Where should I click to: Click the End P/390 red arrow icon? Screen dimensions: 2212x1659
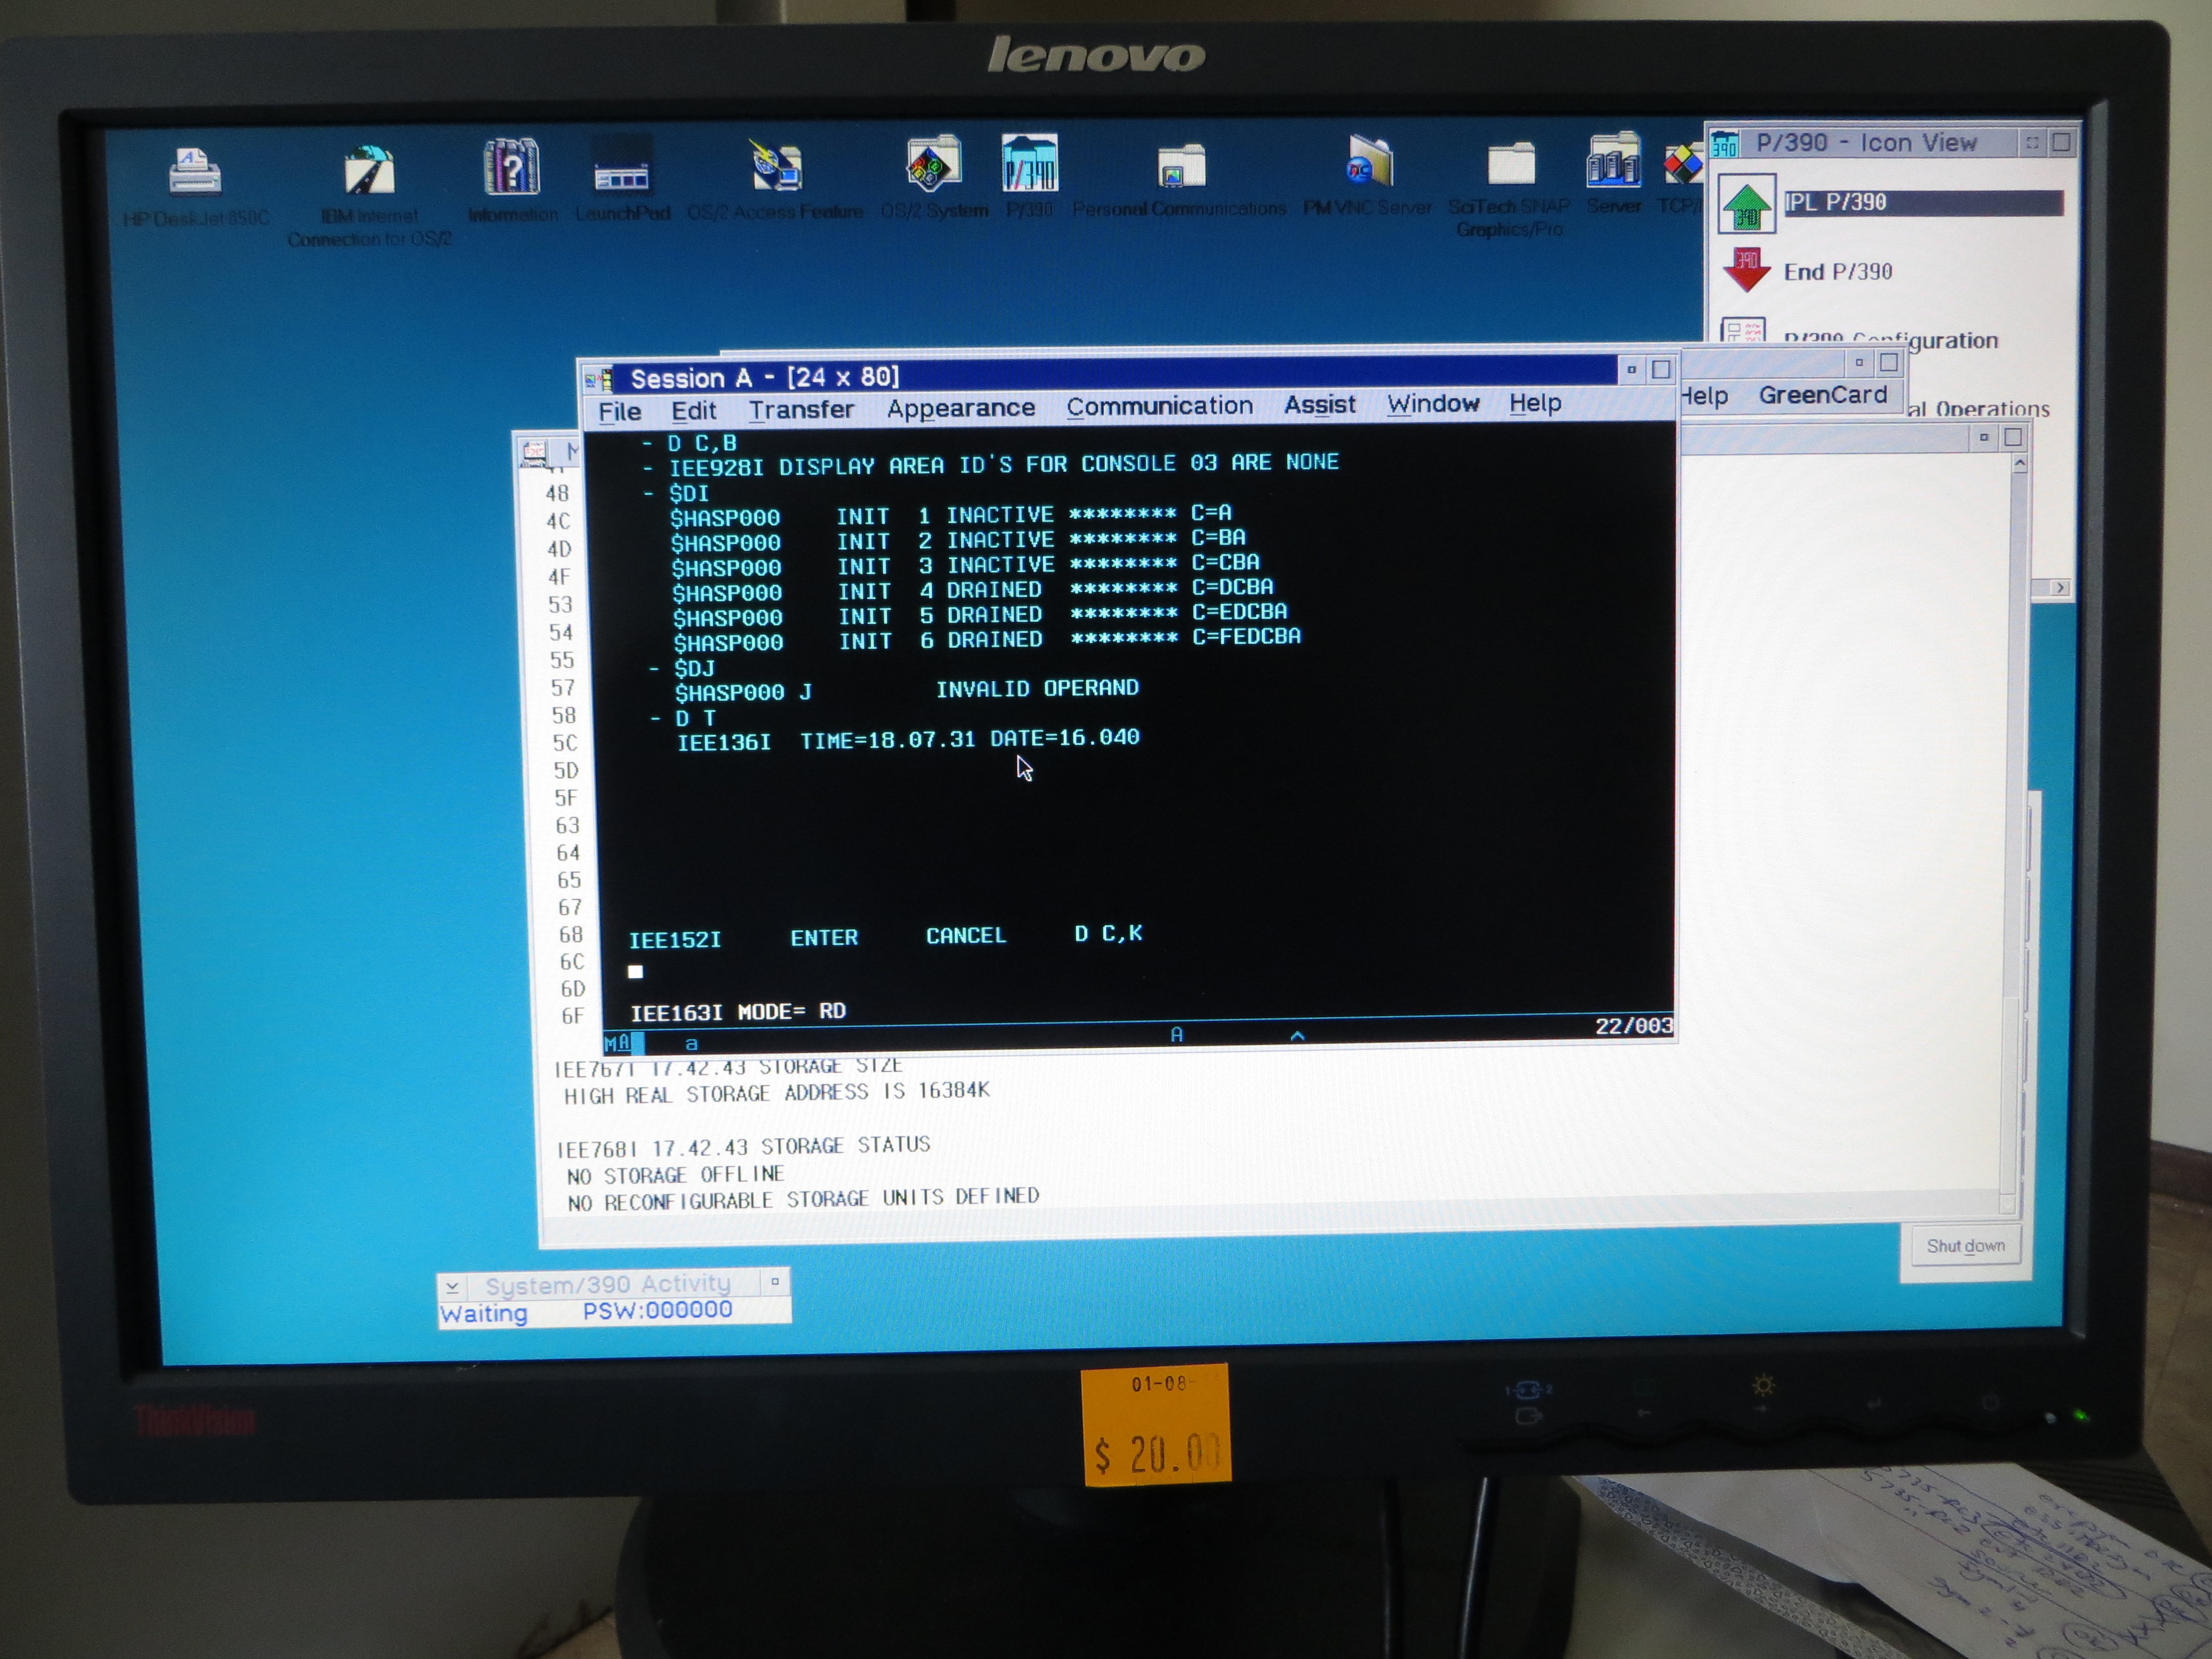pos(1746,271)
